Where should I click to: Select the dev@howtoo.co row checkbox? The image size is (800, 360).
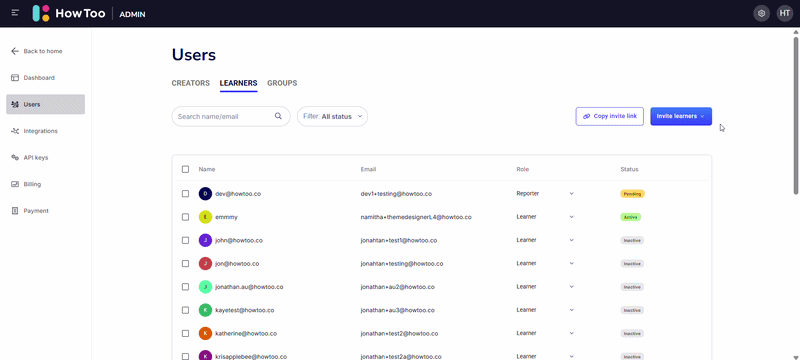[x=185, y=194]
